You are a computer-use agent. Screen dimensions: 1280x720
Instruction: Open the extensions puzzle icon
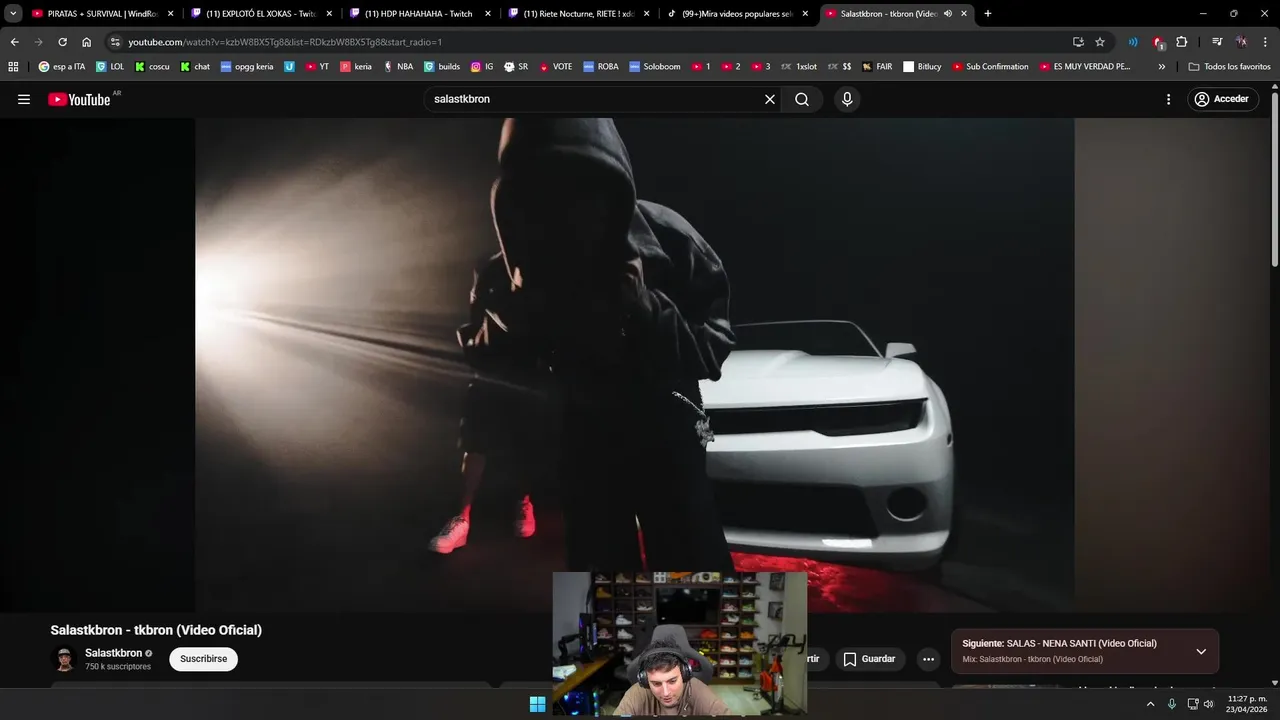[1182, 42]
